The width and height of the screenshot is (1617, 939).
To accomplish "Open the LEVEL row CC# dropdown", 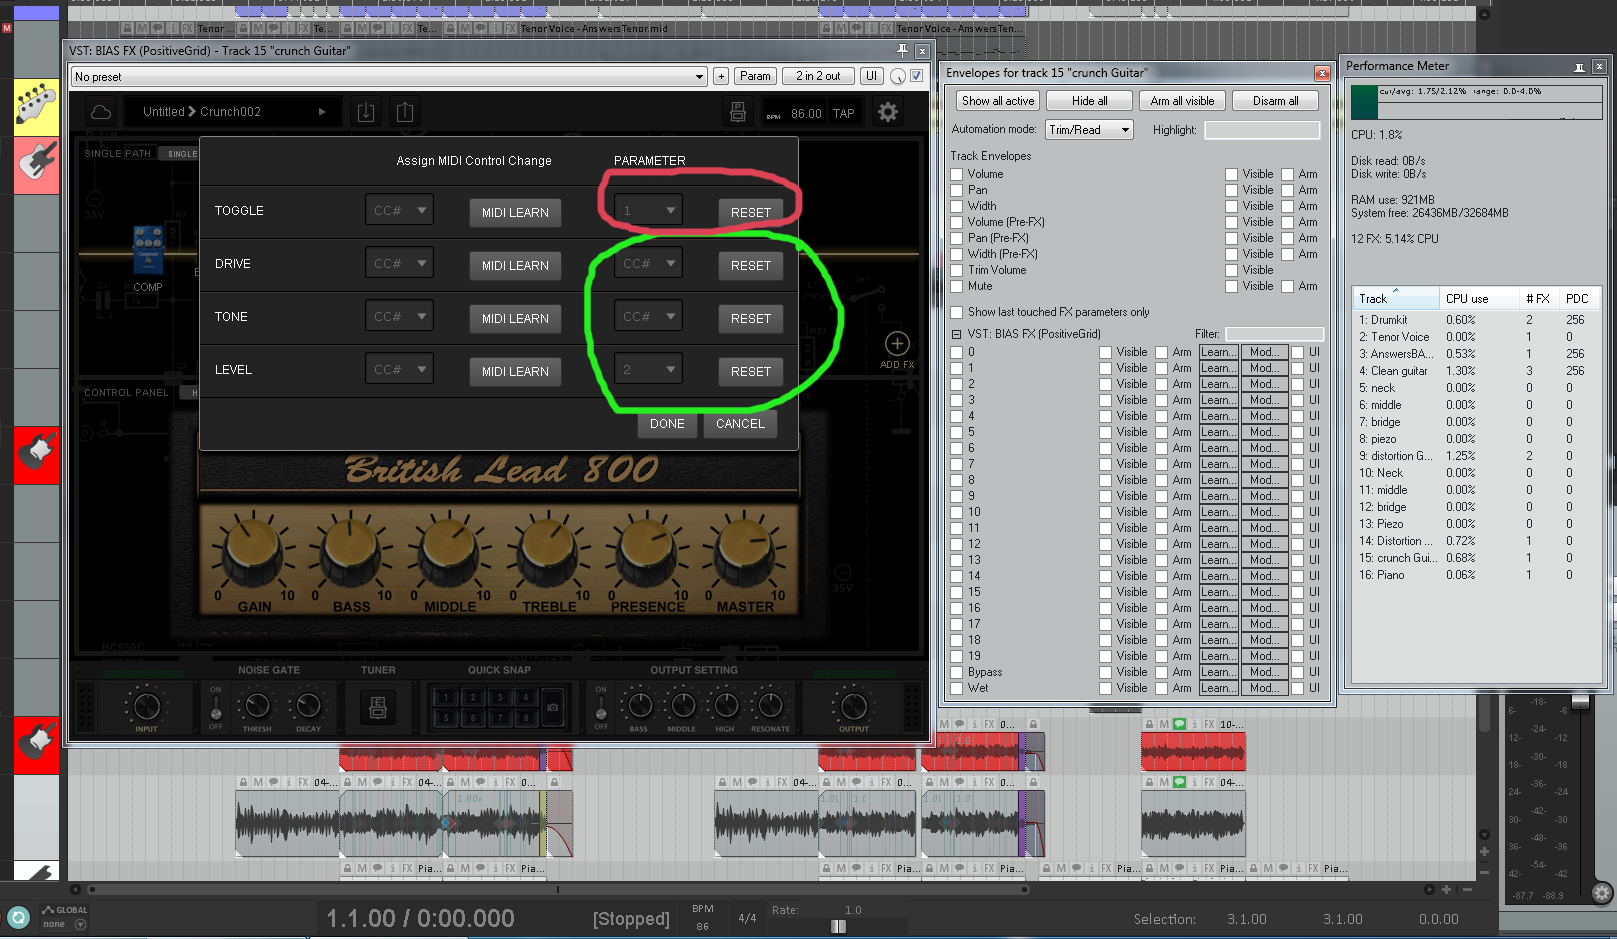I will (399, 370).
